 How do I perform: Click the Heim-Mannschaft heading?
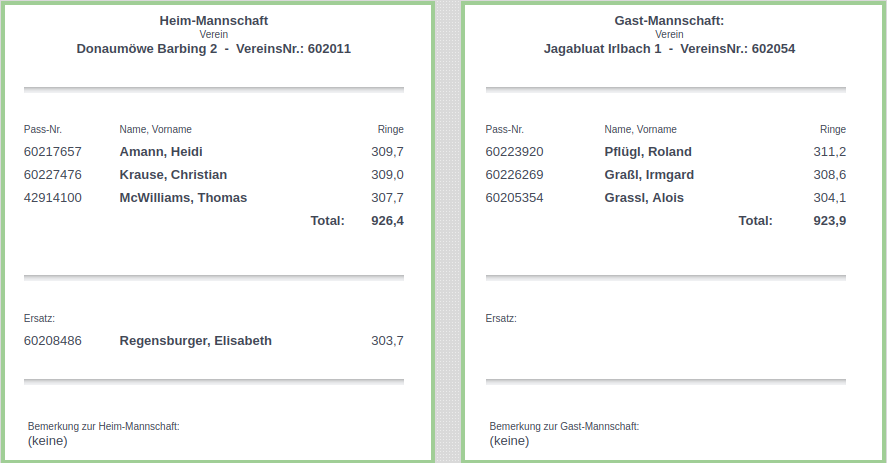click(214, 21)
